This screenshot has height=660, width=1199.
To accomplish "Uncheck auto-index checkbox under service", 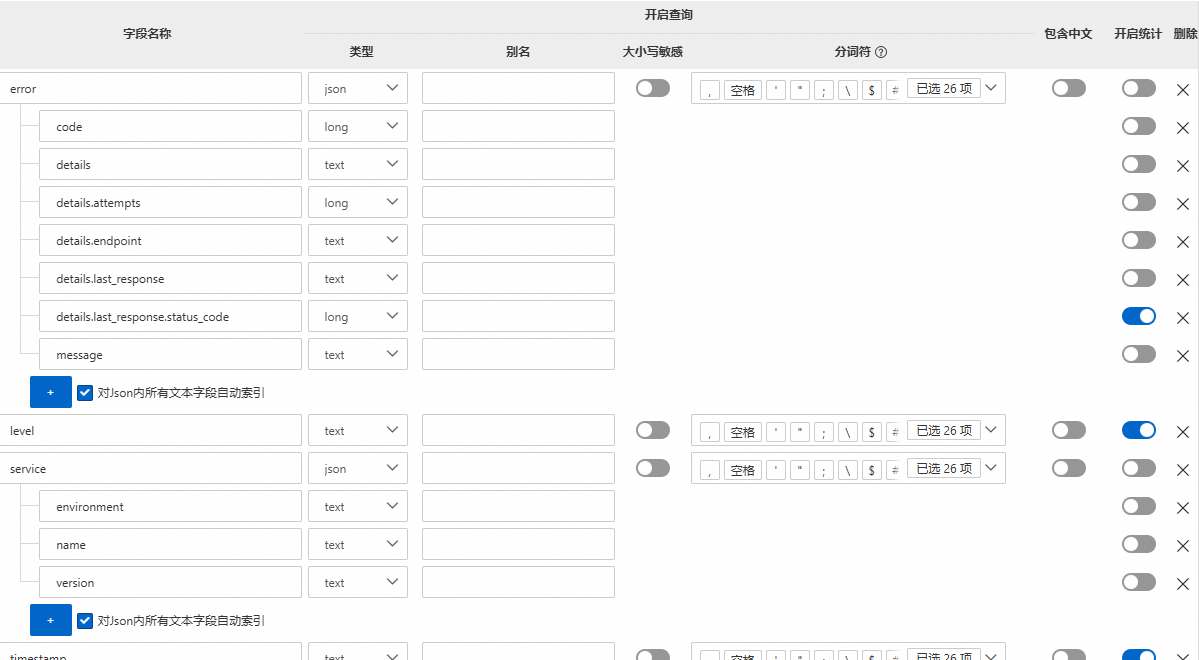I will click(85, 620).
